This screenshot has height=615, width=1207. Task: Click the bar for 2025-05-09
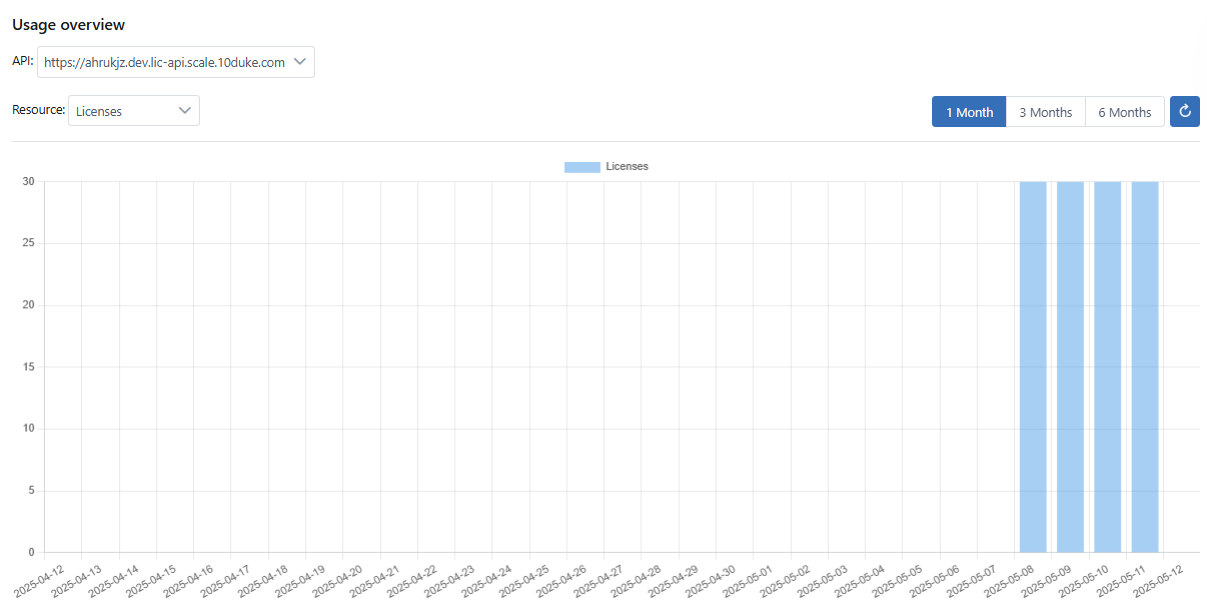(x=1070, y=367)
